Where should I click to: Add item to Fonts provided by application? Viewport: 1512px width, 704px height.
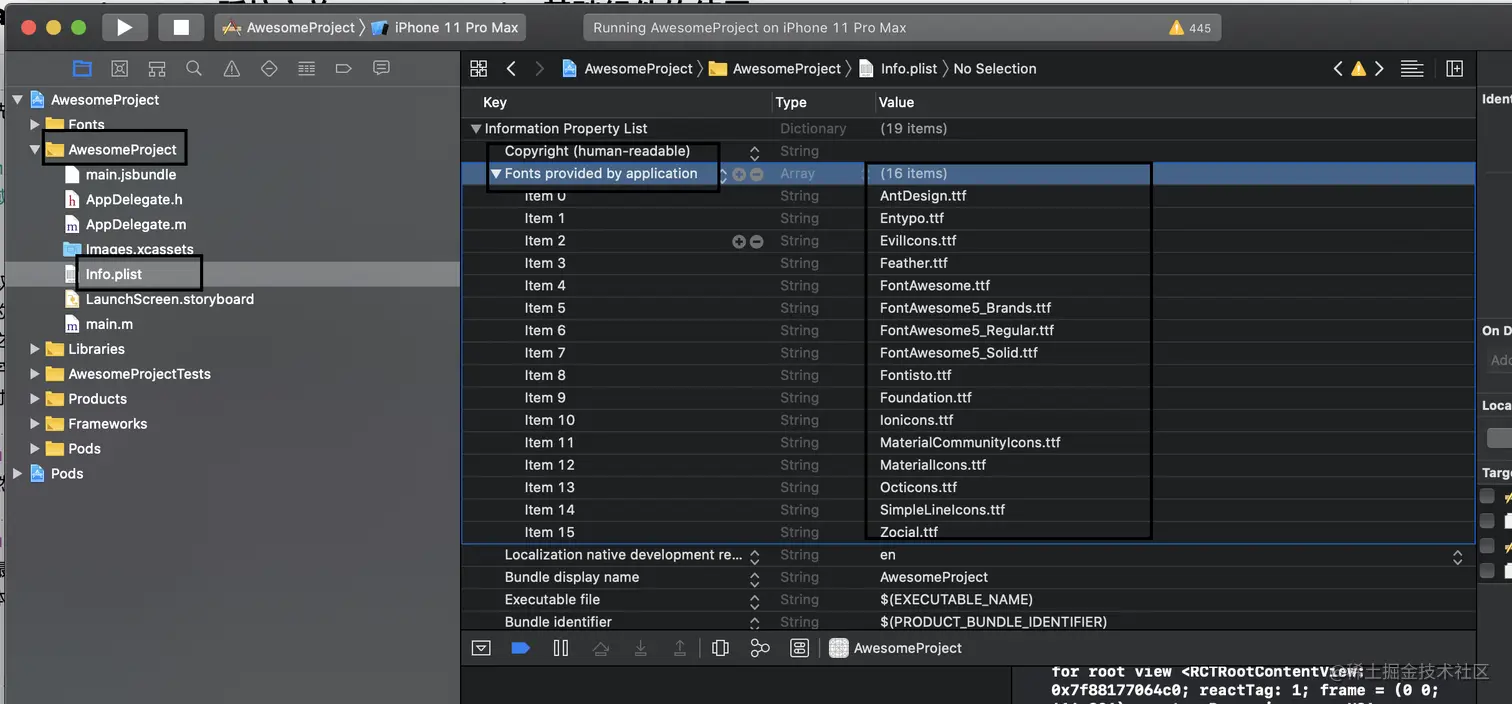[x=739, y=174]
